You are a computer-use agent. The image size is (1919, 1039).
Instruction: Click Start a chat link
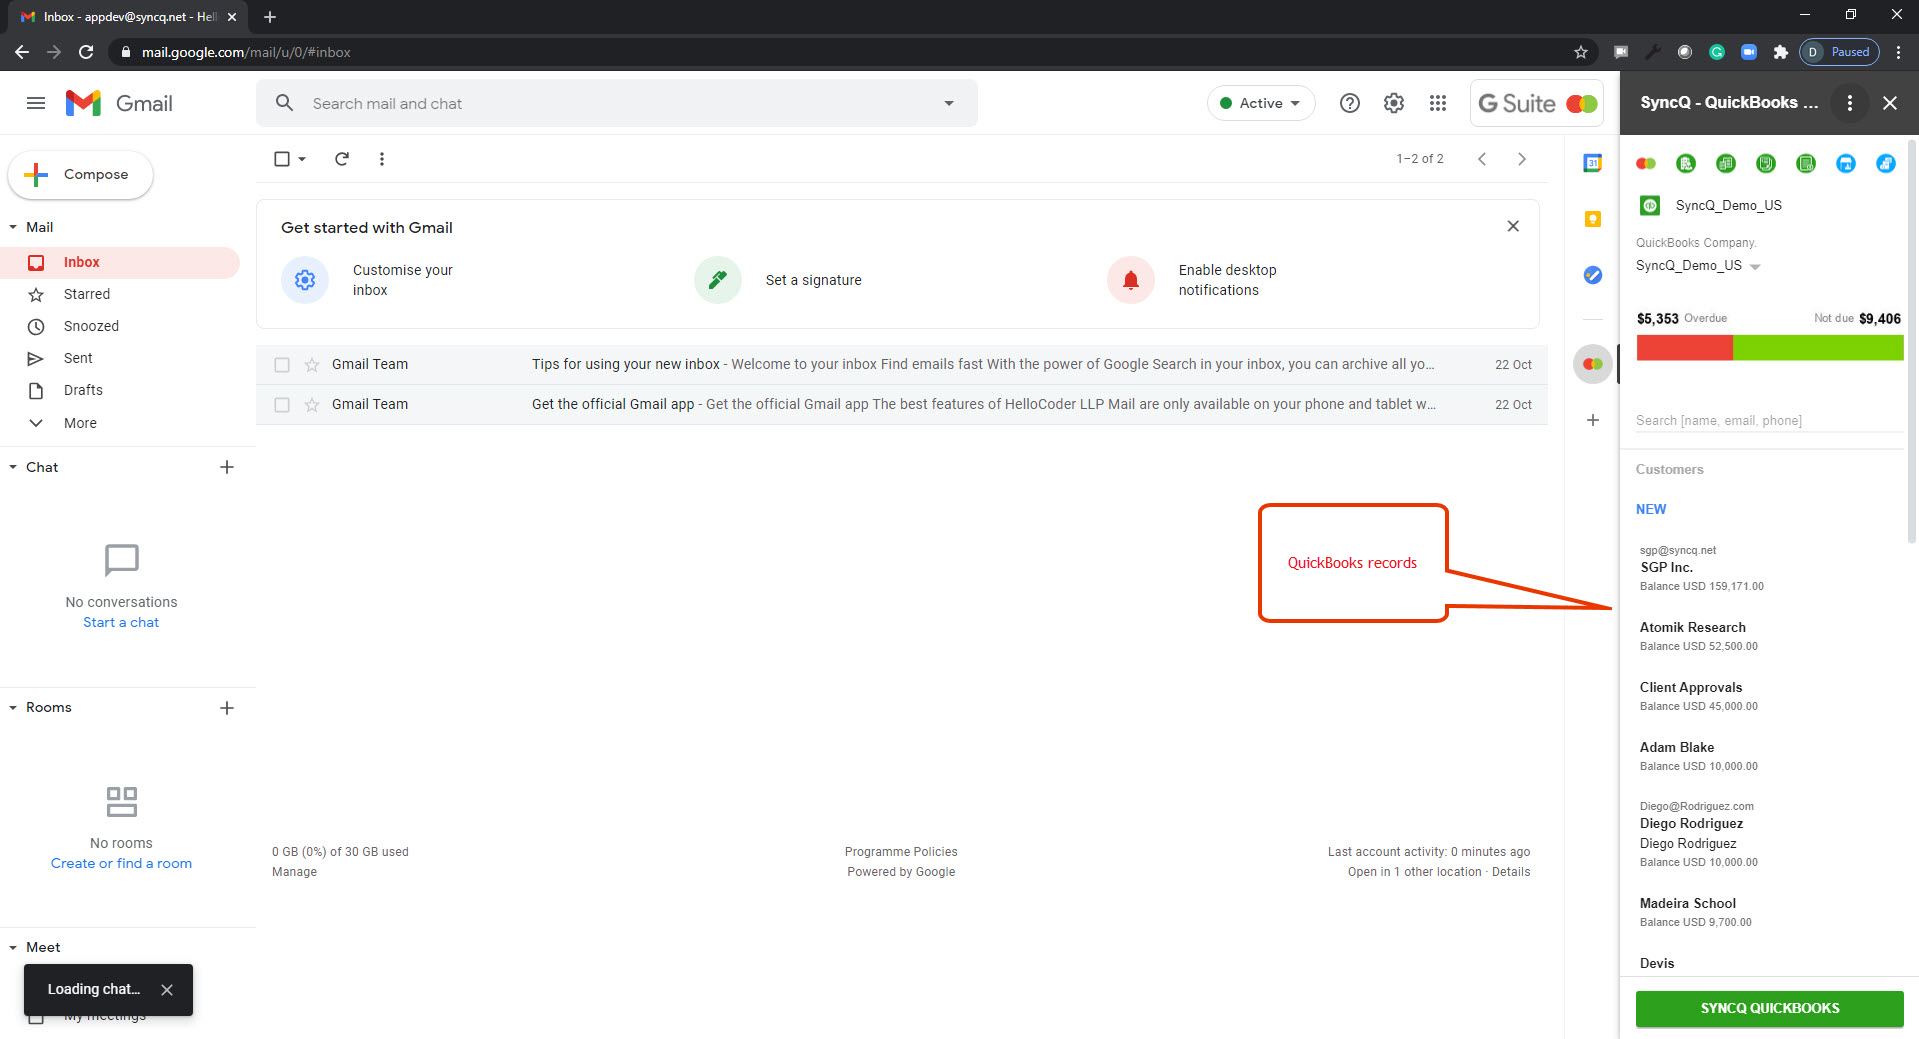click(x=121, y=622)
